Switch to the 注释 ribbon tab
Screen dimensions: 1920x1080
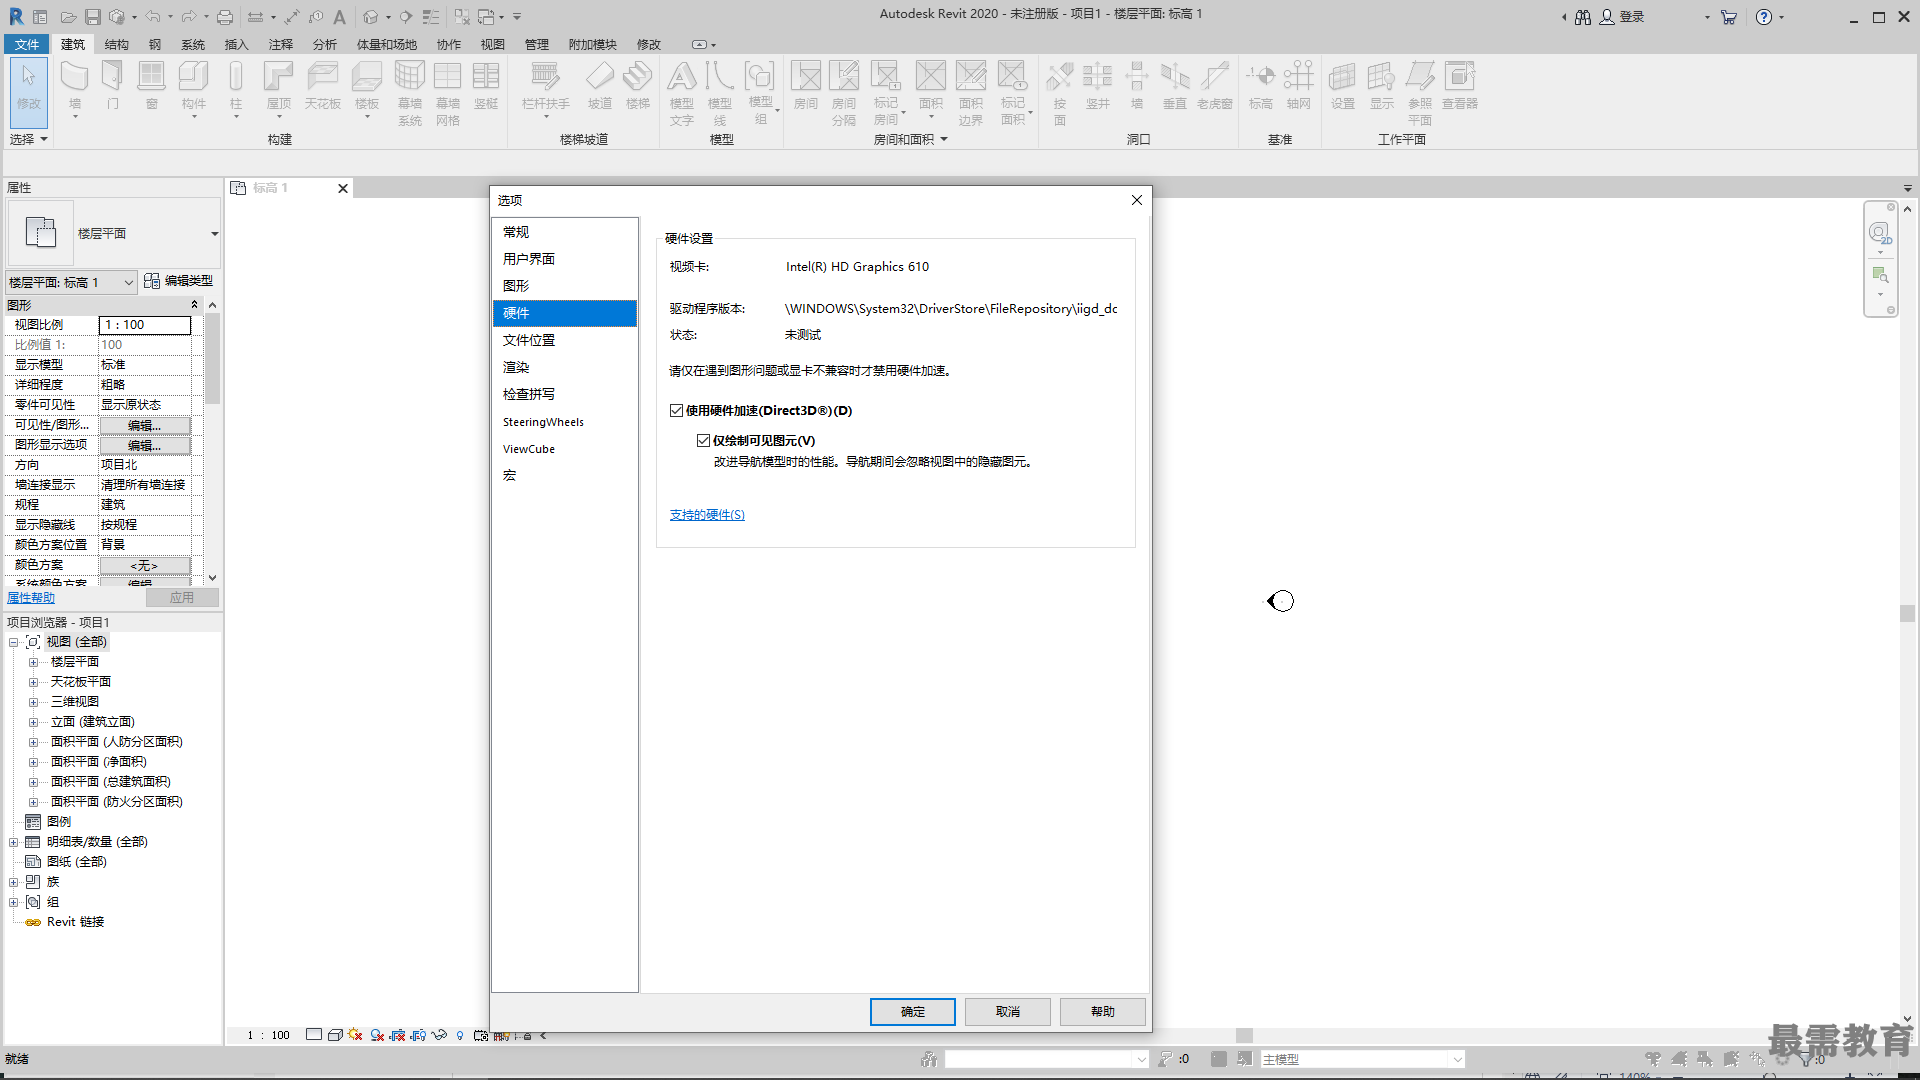point(281,45)
